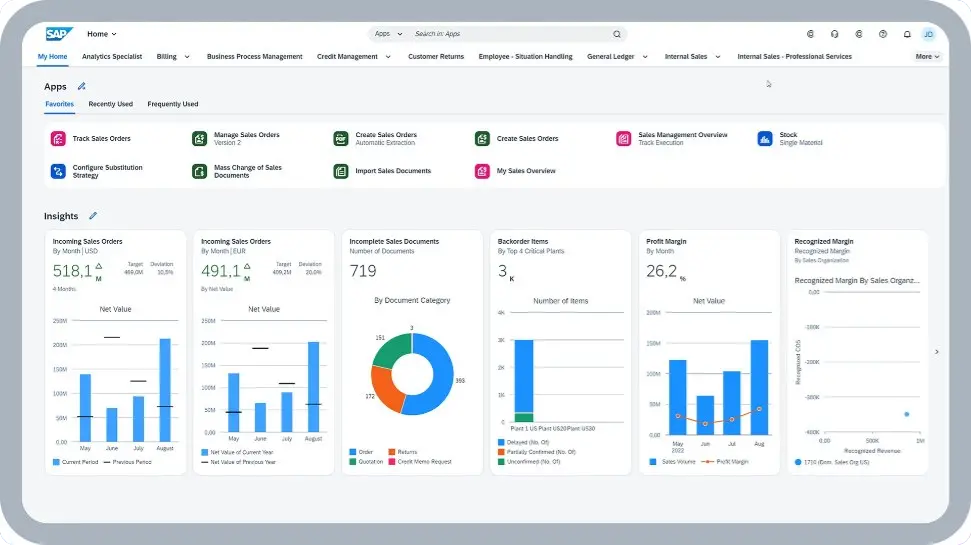
Task: Open Internal Sales - Professional Services tab
Action: (x=795, y=56)
